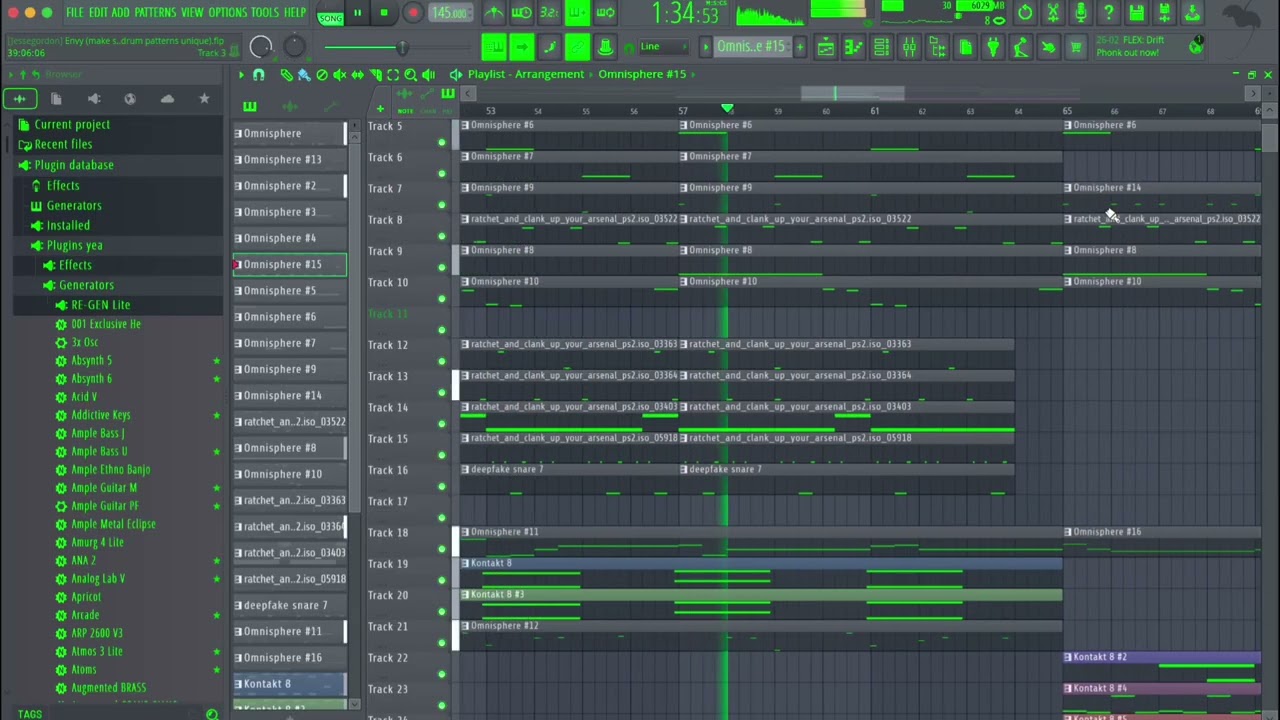Select the Paint brush tool in the playlist
This screenshot has width=1280, height=720.
(x=304, y=75)
